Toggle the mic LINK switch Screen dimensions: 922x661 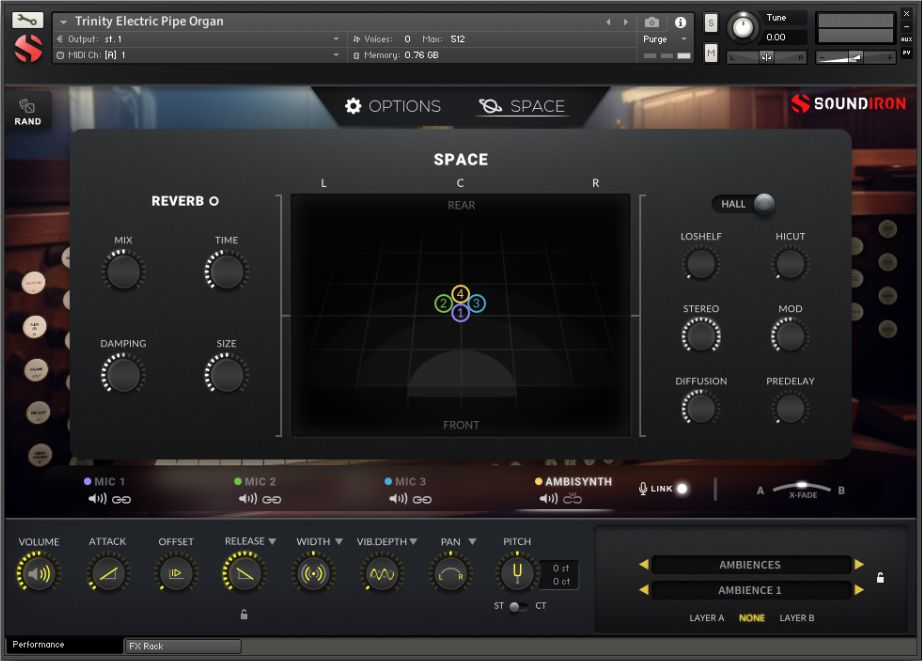682,489
